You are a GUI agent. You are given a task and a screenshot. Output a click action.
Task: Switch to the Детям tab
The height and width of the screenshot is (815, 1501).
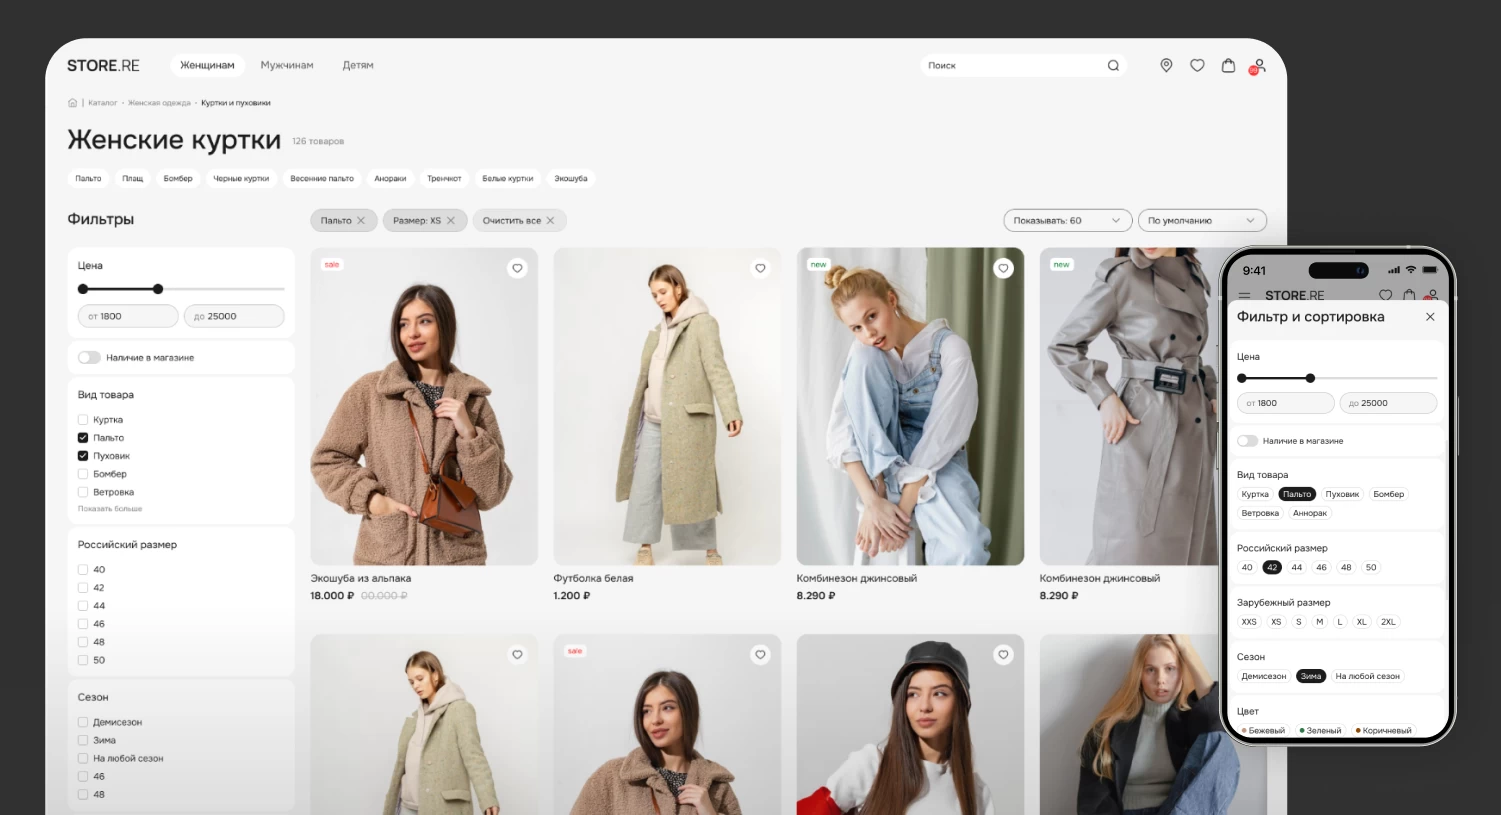(358, 66)
